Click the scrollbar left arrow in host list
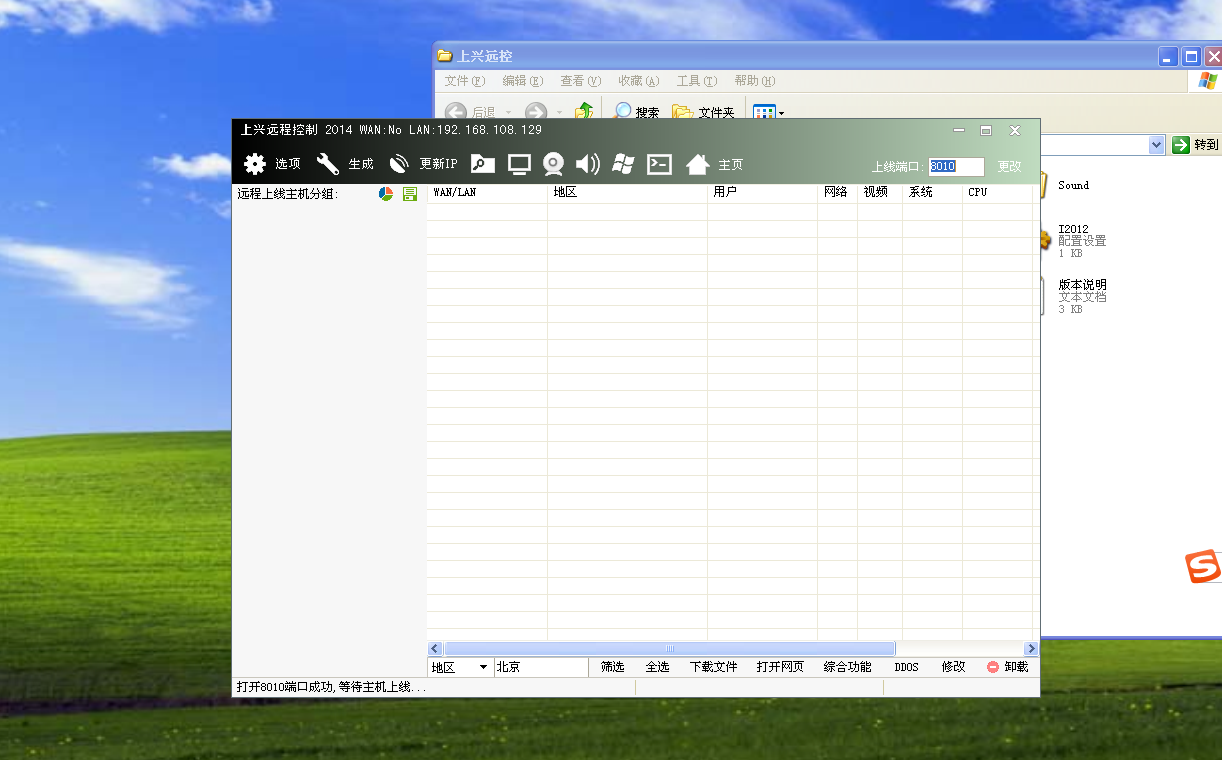 pyautogui.click(x=435, y=649)
